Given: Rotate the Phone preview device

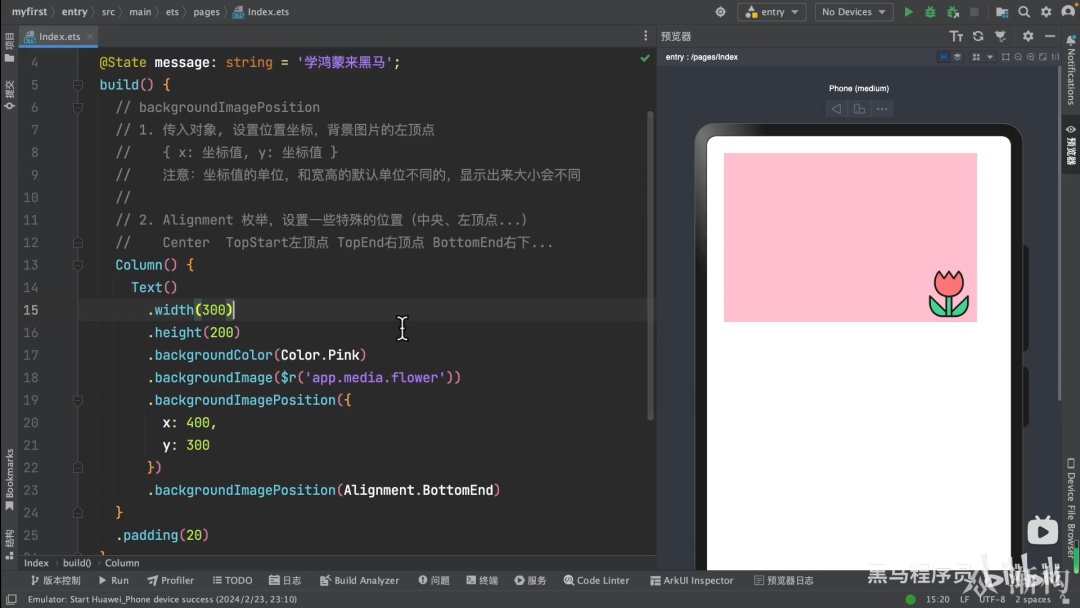Looking at the screenshot, I should 859,109.
